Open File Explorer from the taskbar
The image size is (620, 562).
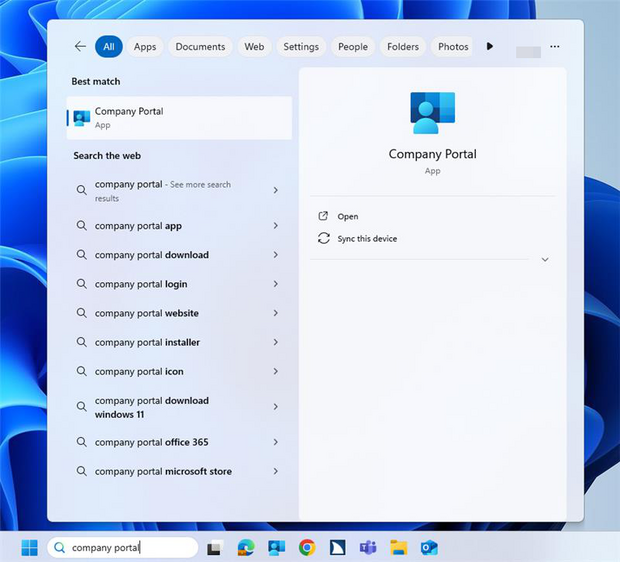click(x=399, y=548)
